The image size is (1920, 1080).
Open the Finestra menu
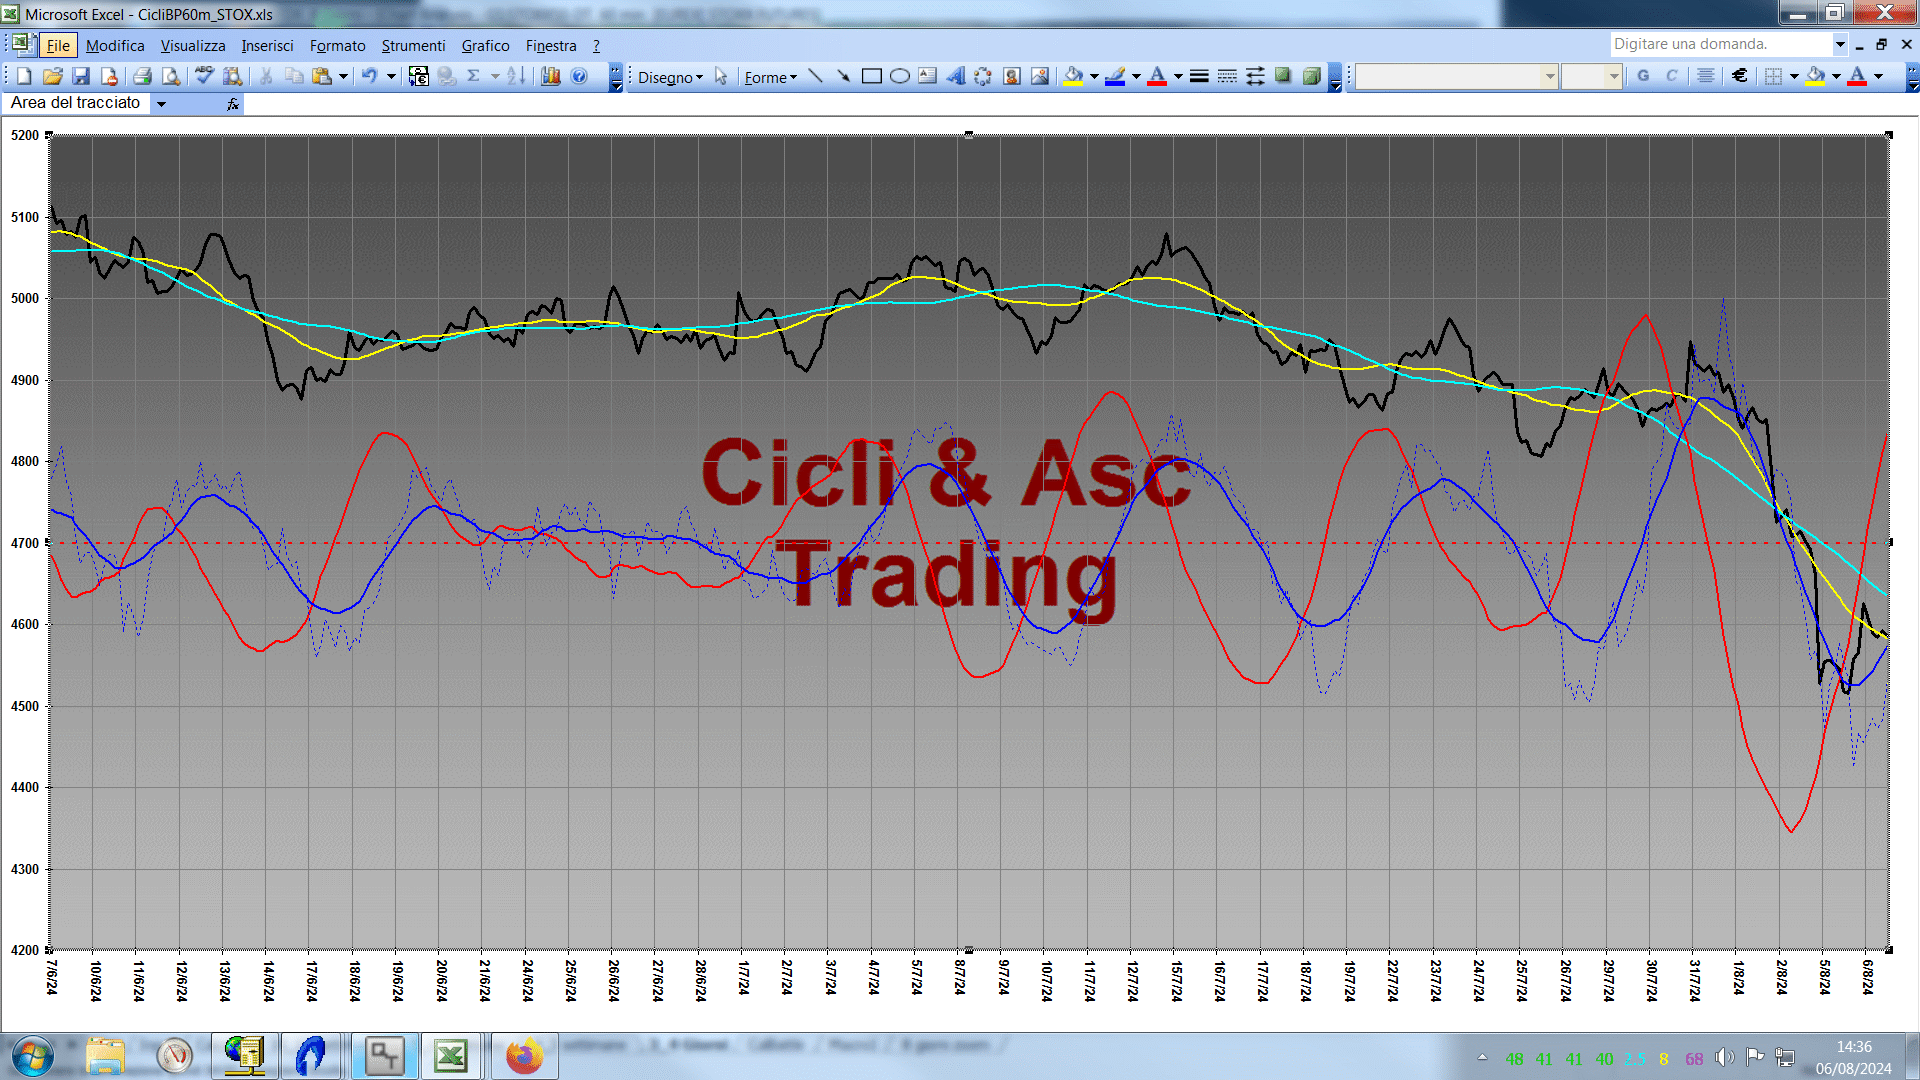pos(551,45)
